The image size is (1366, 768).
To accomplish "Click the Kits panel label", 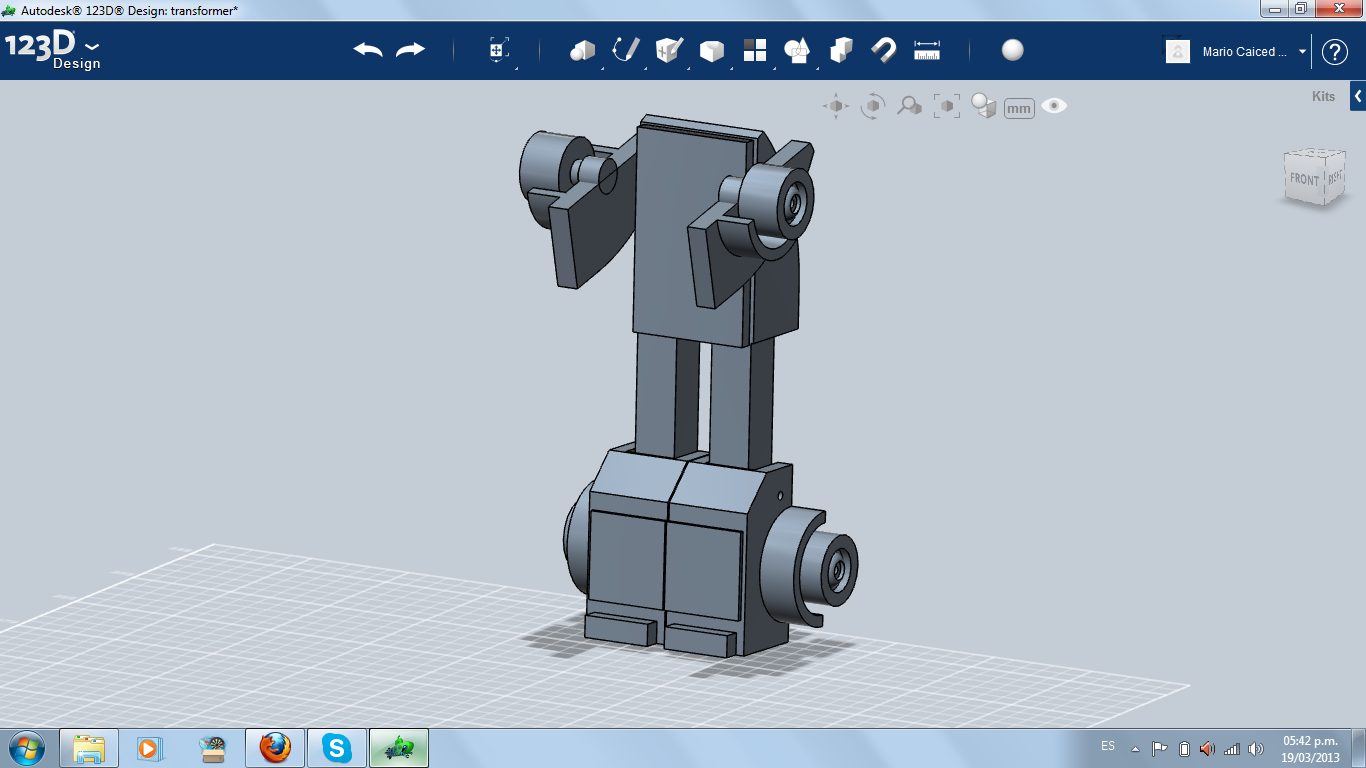I will tap(1323, 97).
